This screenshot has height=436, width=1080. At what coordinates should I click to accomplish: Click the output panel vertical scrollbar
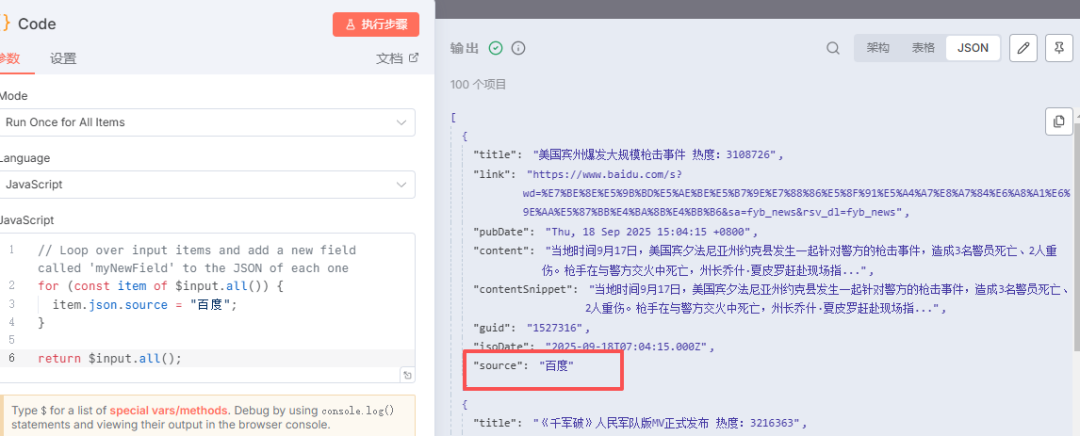tap(1076, 250)
